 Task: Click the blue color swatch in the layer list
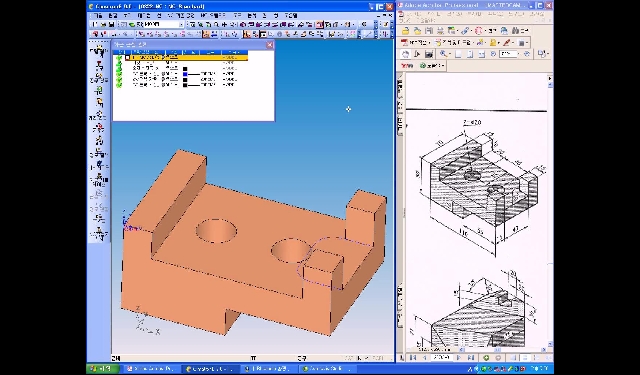(185, 74)
